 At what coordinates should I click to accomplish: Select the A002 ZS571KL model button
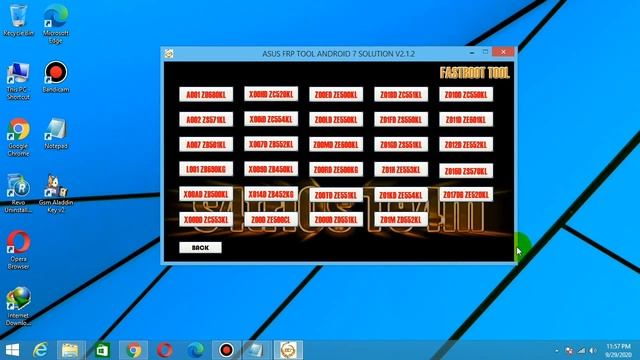coord(206,120)
